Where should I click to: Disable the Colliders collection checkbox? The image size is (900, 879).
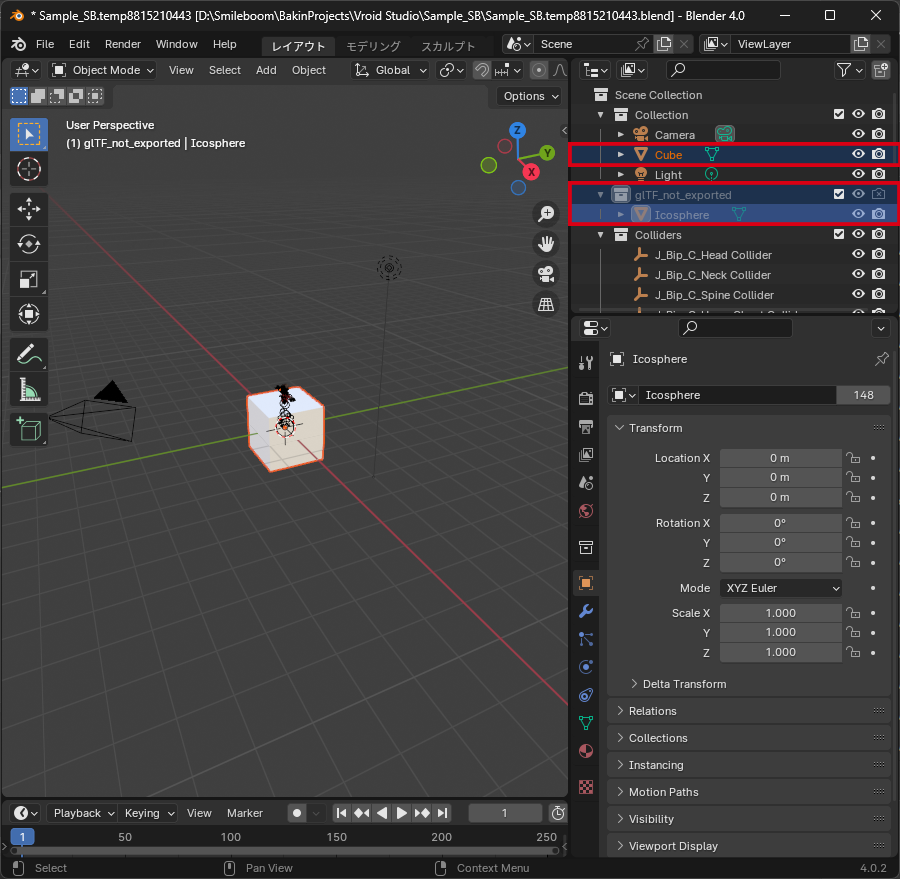pos(838,234)
